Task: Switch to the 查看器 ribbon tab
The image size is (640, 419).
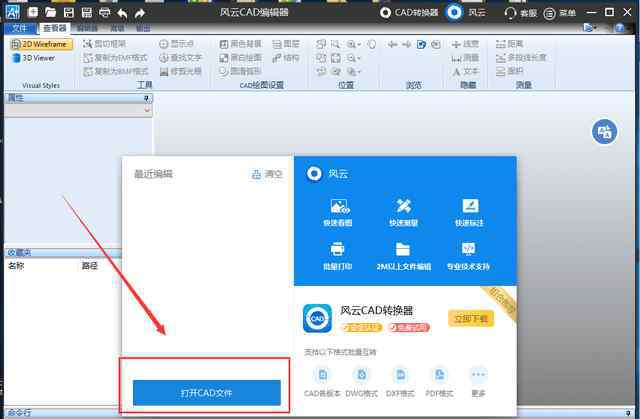Action: point(53,28)
